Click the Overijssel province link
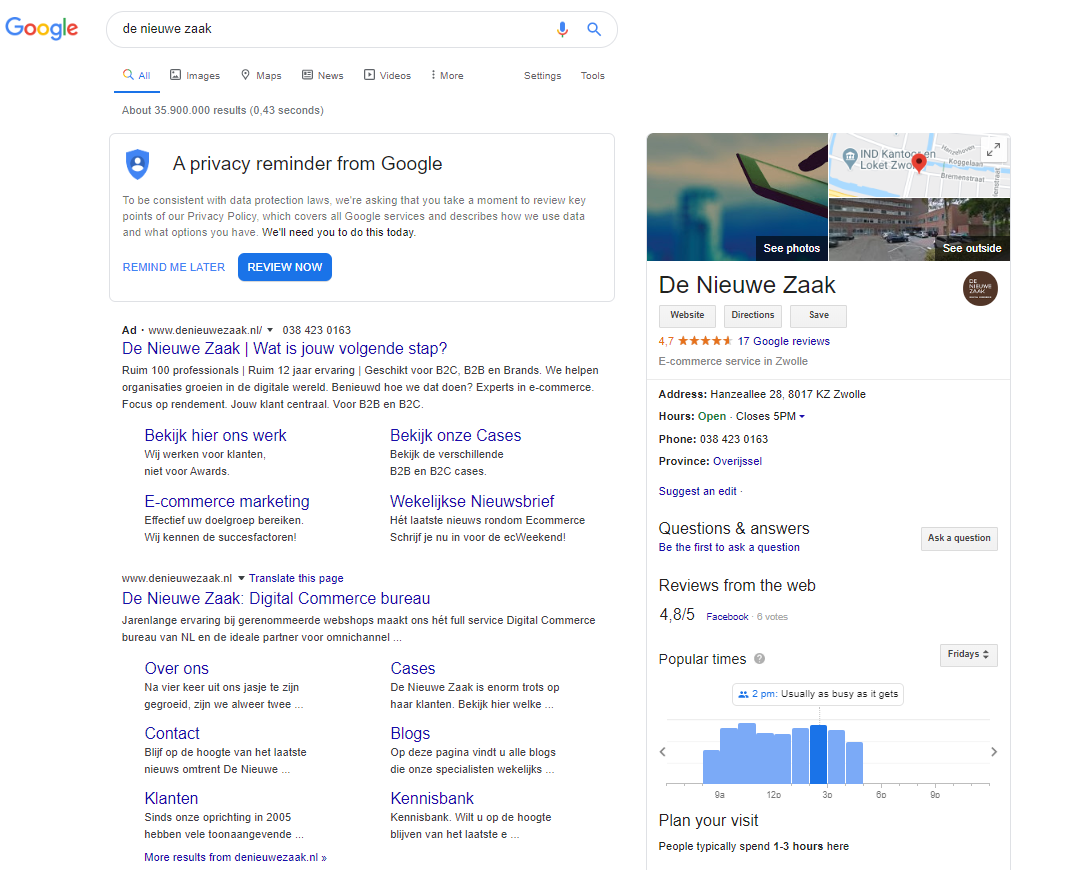Image resolution: width=1065 pixels, height=870 pixels. pos(737,461)
